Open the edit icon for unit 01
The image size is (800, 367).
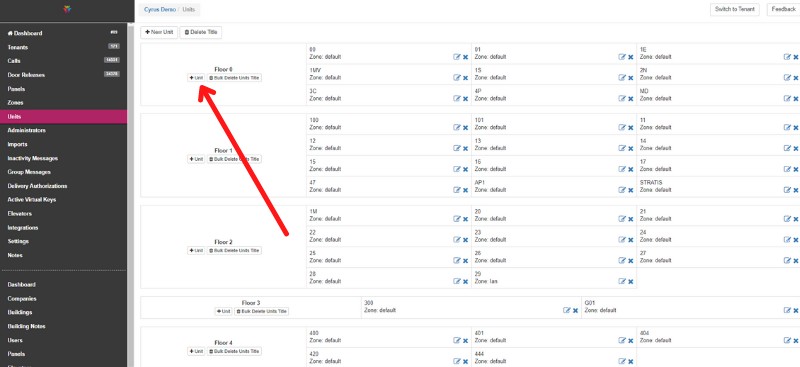coord(622,57)
